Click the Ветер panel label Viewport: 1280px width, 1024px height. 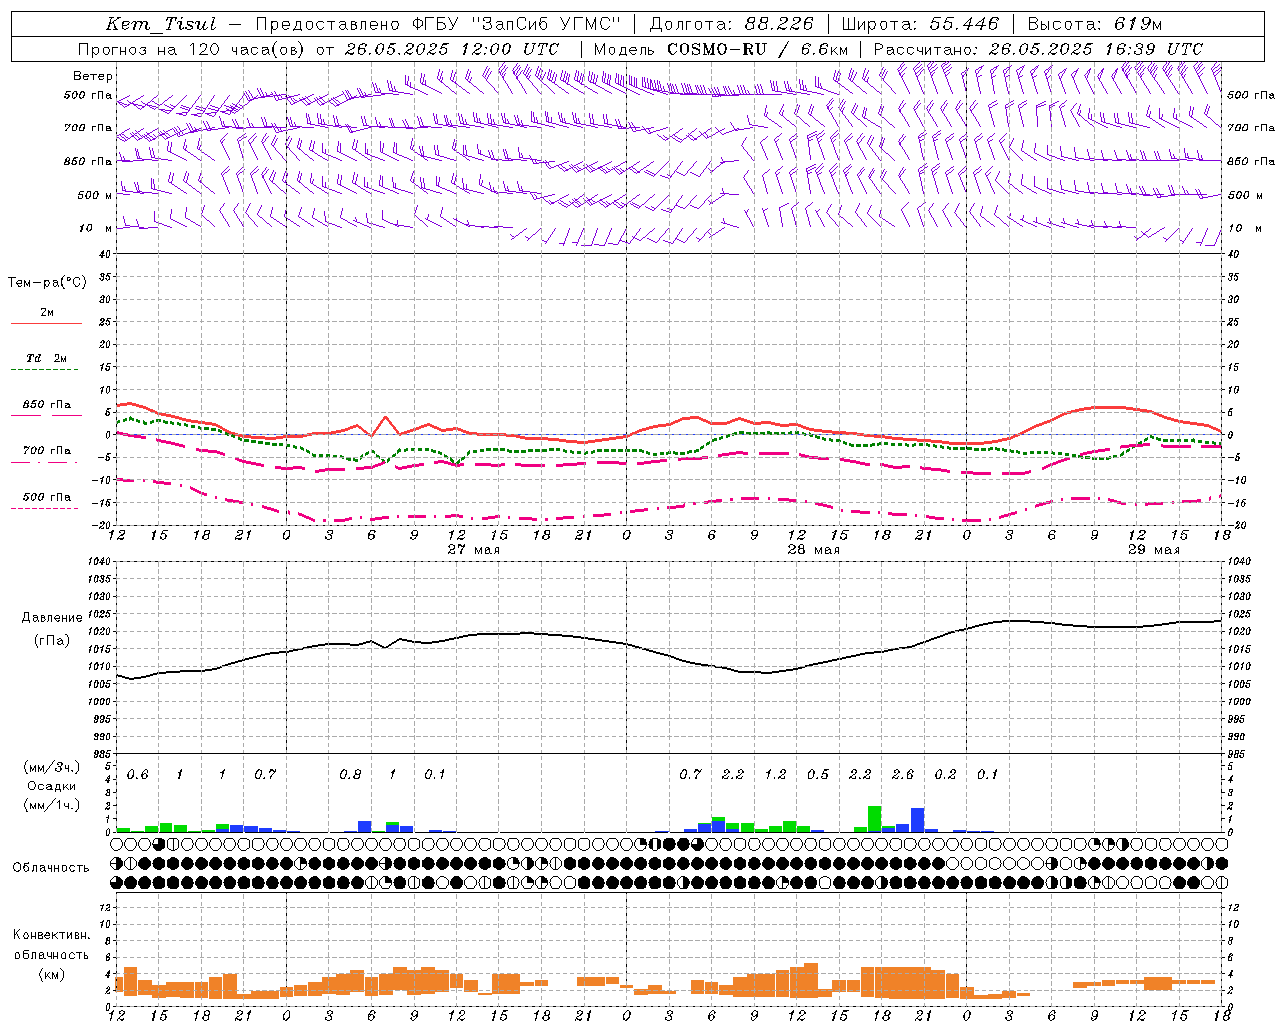tap(93, 76)
